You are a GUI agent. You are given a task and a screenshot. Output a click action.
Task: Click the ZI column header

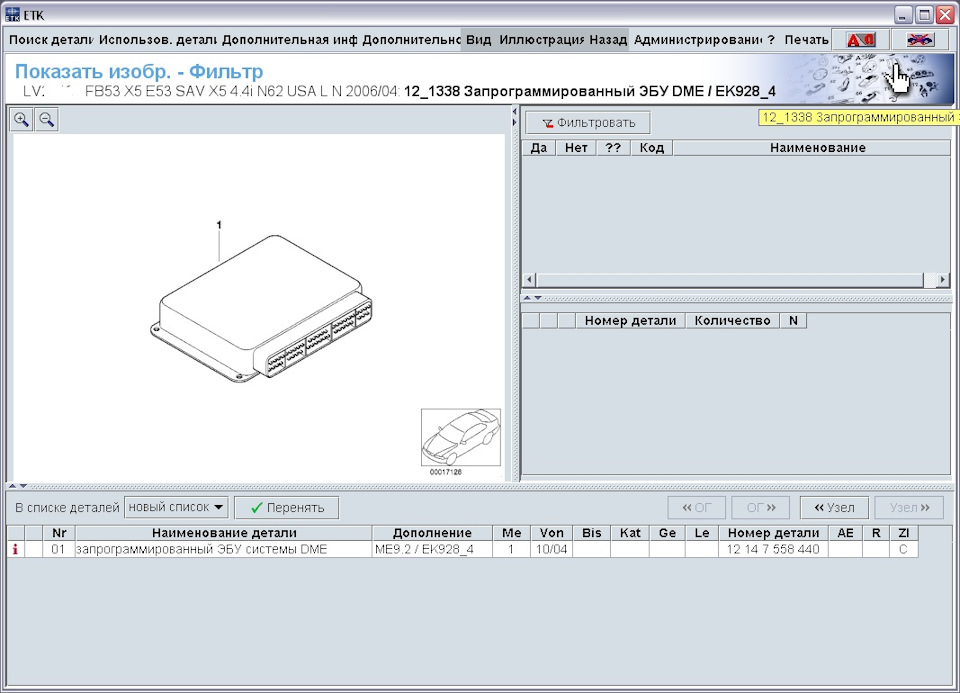904,533
